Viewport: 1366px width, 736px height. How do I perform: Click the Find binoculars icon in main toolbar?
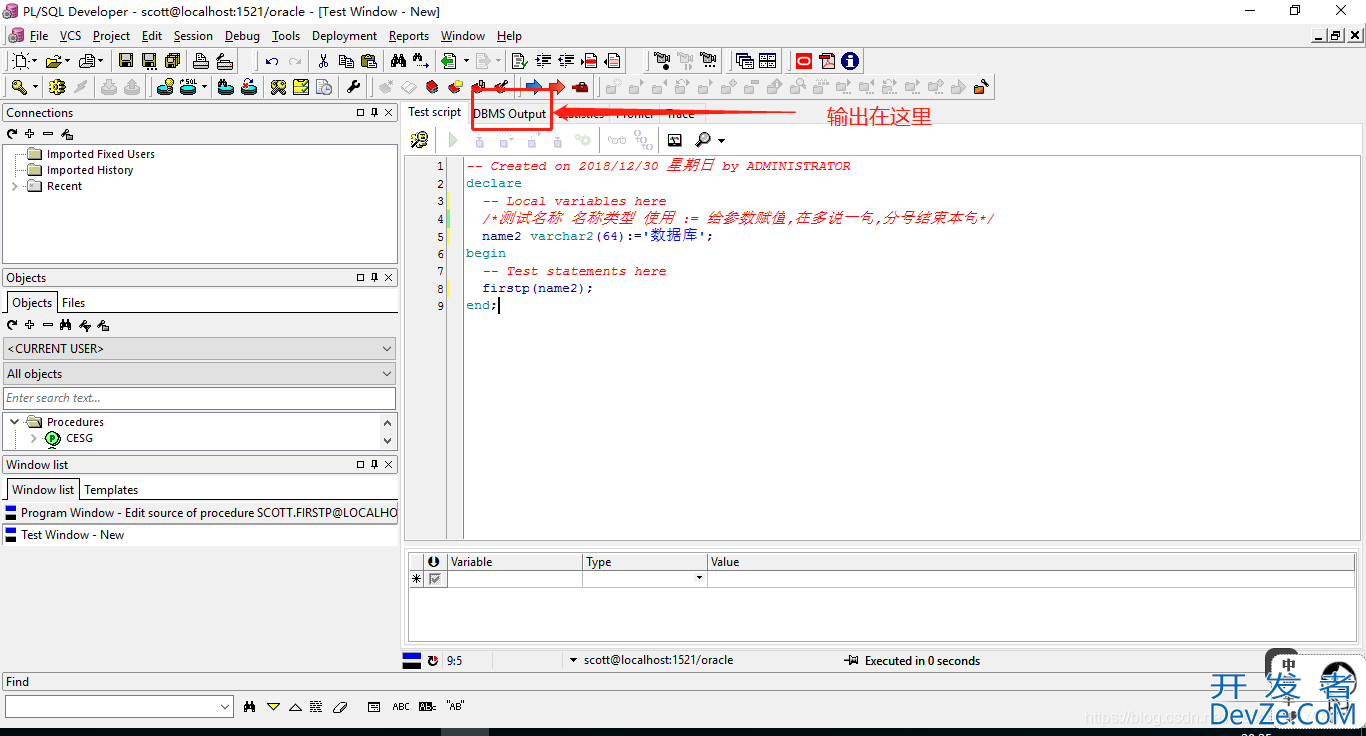point(398,61)
